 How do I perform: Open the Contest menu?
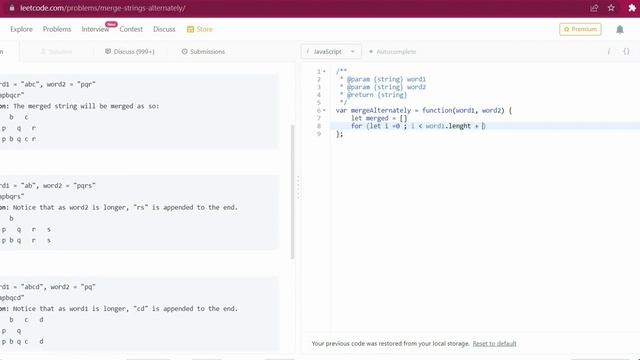pos(131,29)
